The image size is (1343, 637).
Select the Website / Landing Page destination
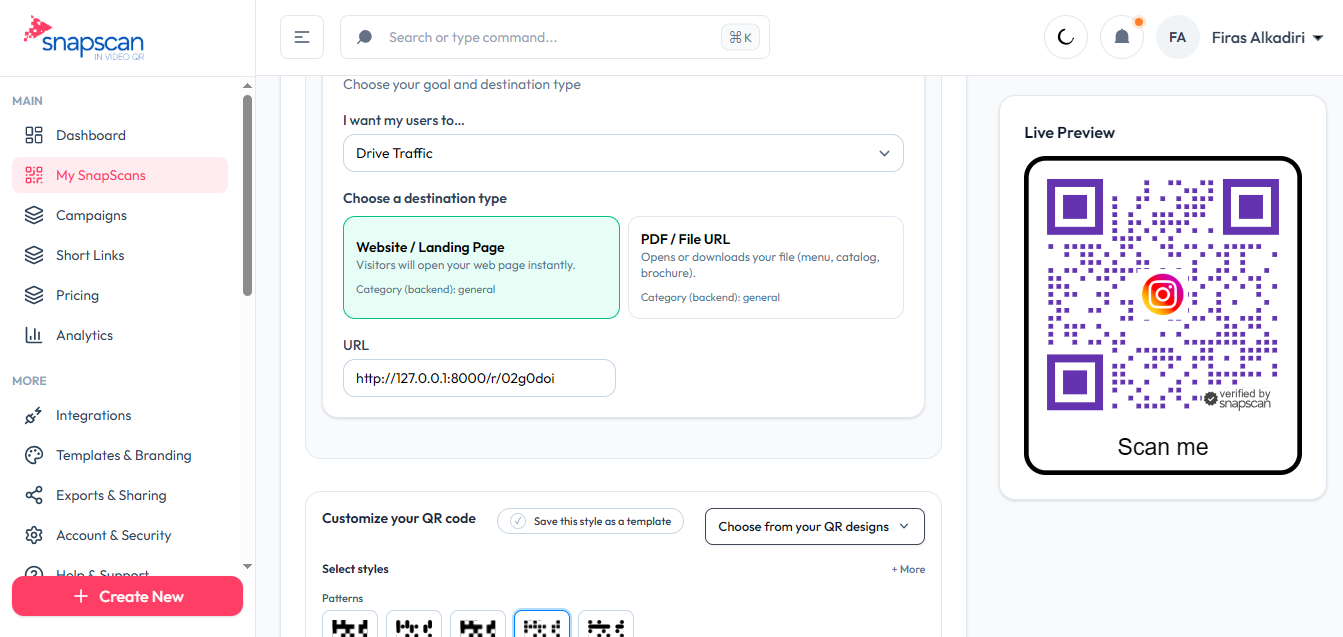point(481,267)
